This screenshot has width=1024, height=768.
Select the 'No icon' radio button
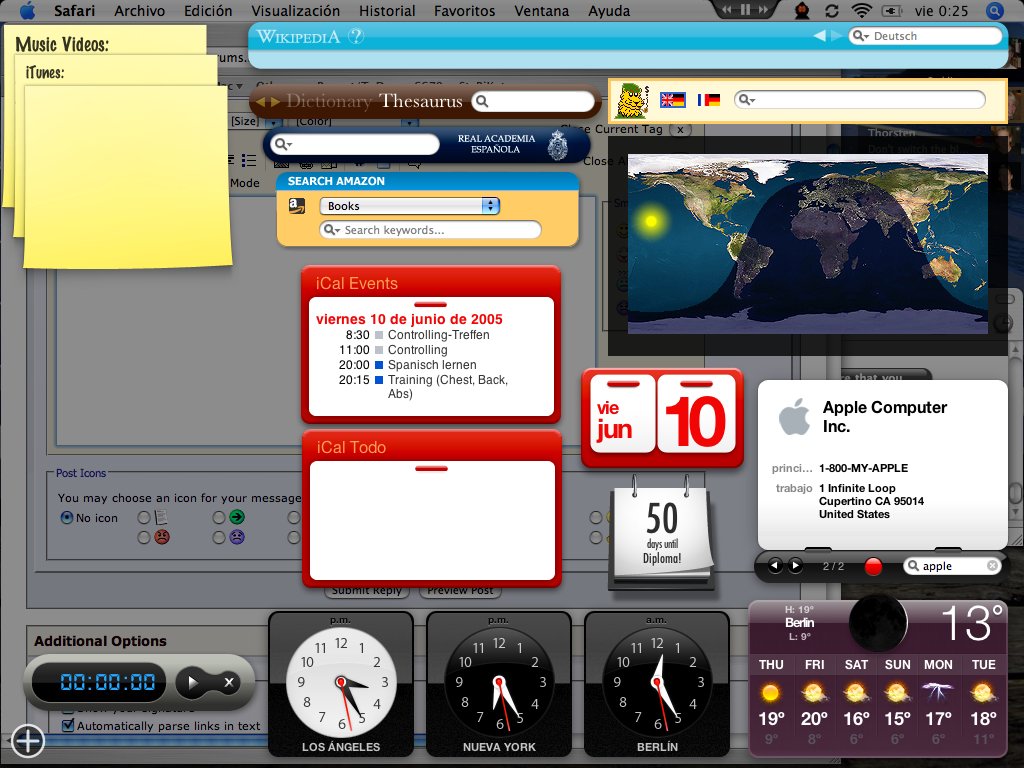click(x=67, y=518)
